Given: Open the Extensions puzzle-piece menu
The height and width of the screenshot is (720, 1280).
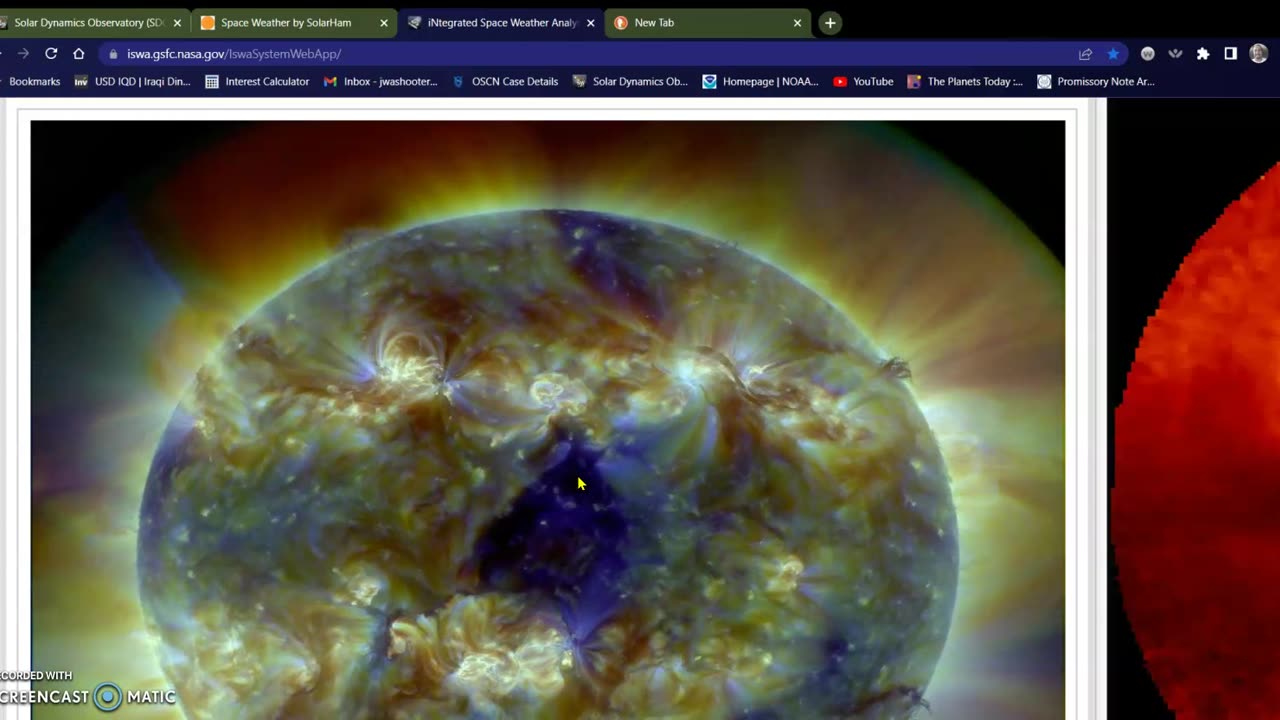Looking at the screenshot, I should click(1203, 54).
